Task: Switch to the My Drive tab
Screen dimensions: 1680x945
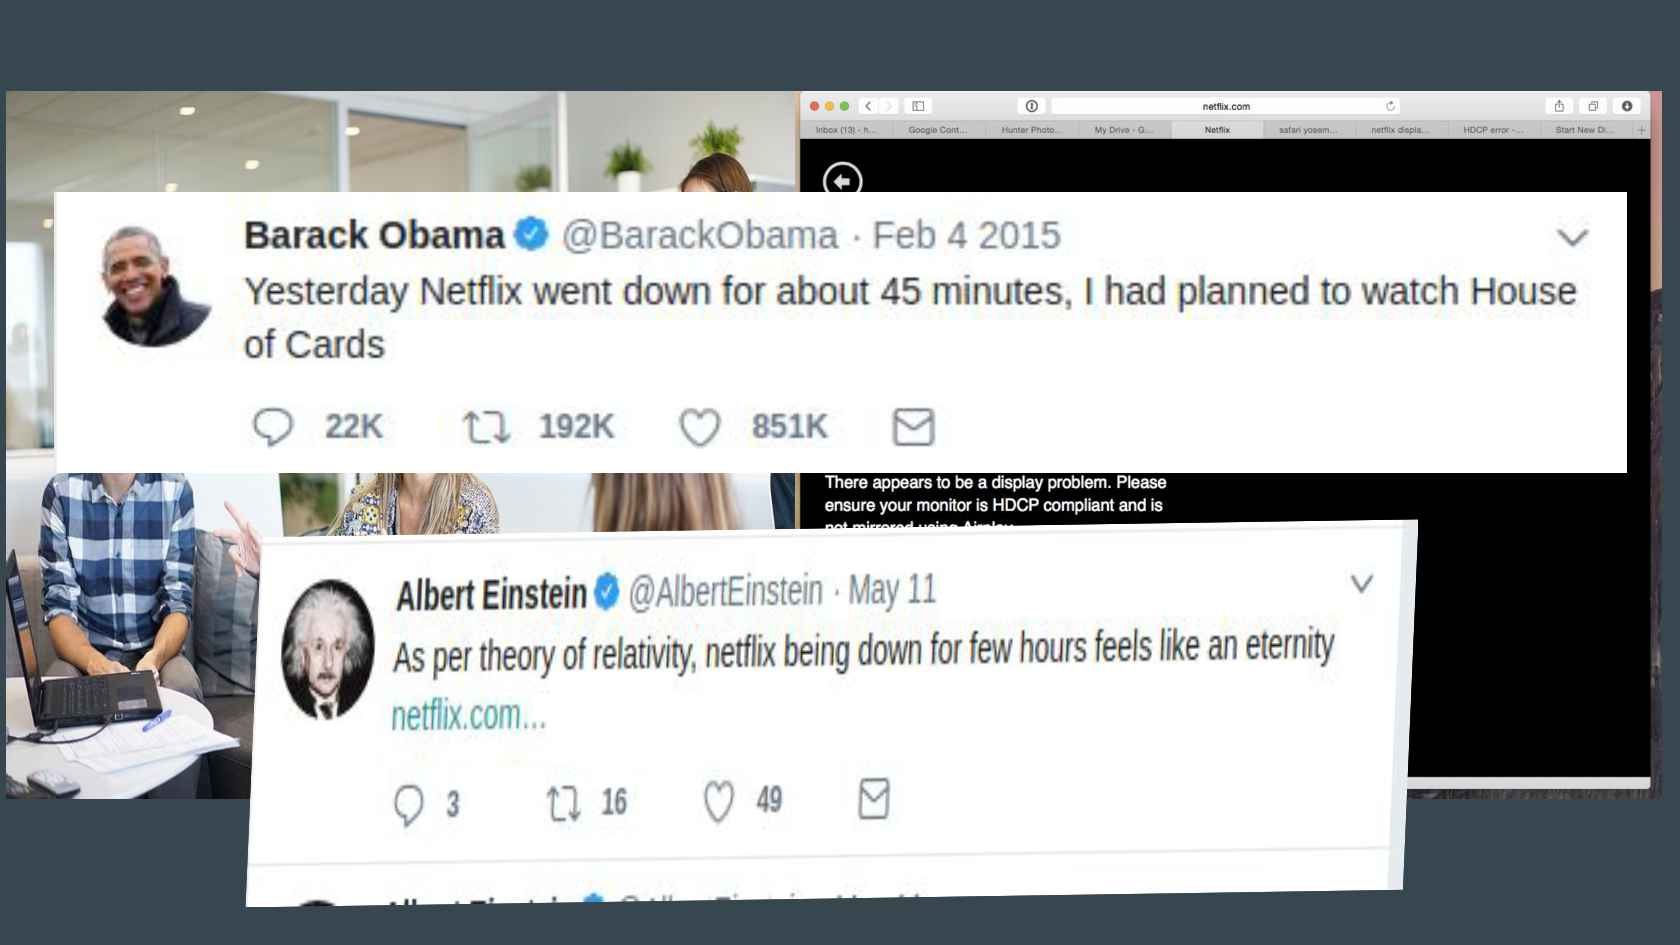Action: pyautogui.click(x=1123, y=130)
